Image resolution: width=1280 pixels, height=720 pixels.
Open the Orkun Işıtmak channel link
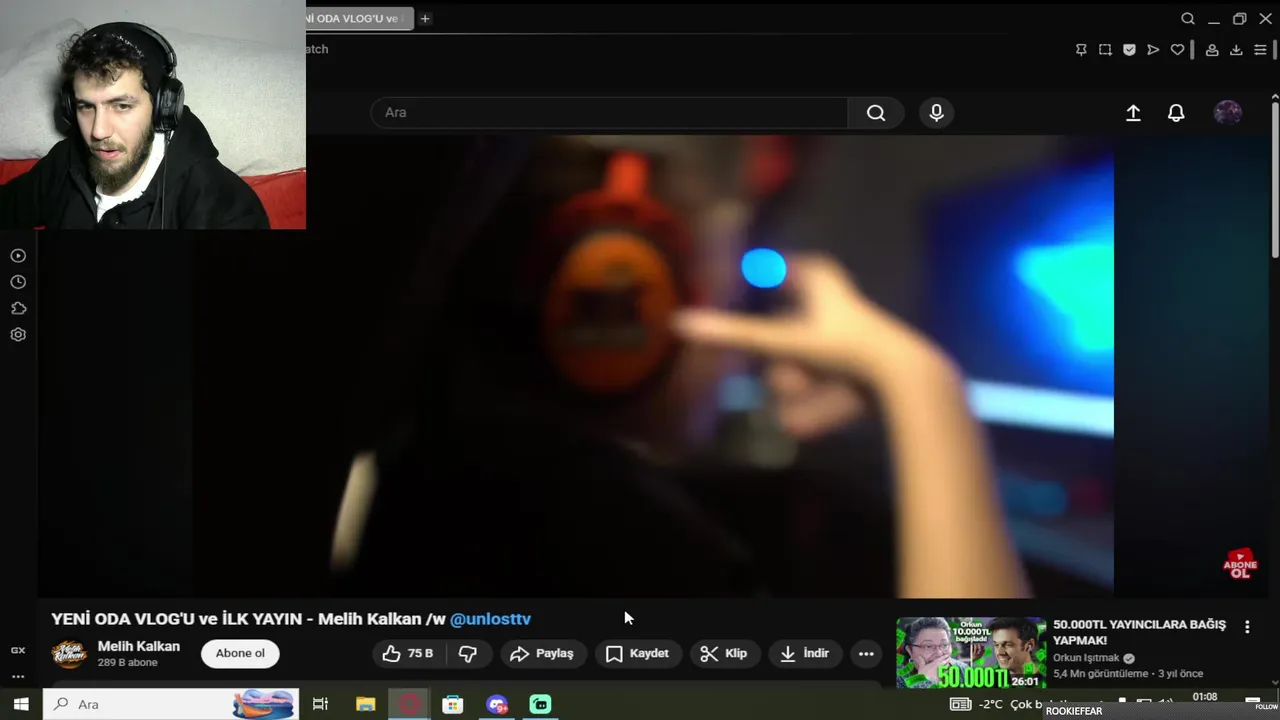(1087, 658)
